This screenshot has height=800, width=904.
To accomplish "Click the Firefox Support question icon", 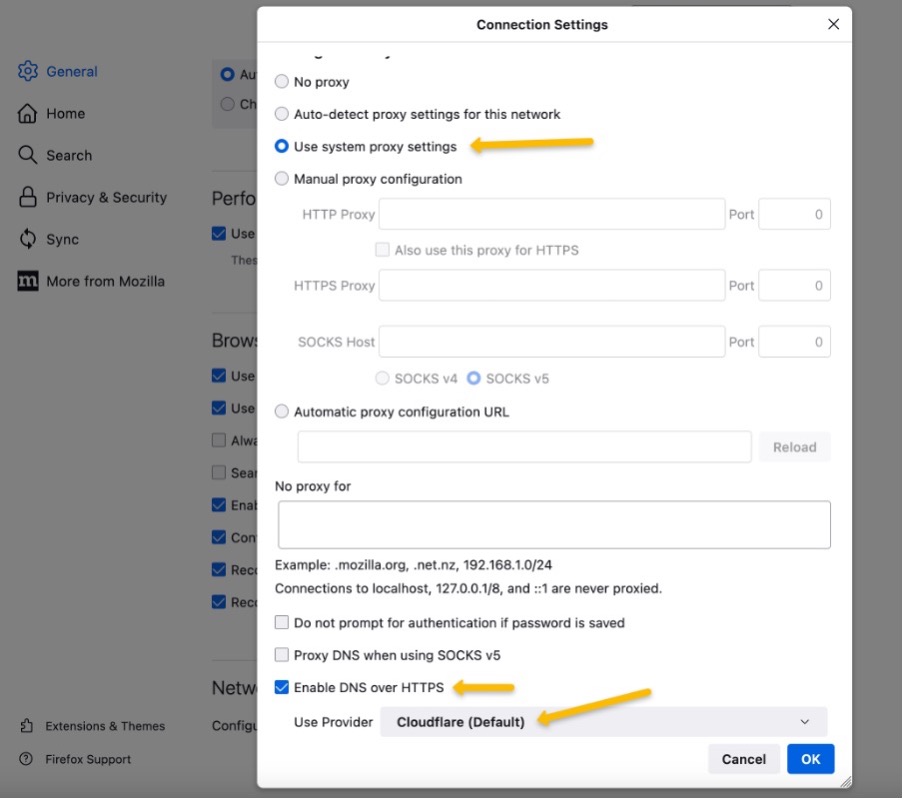I will coord(26,759).
